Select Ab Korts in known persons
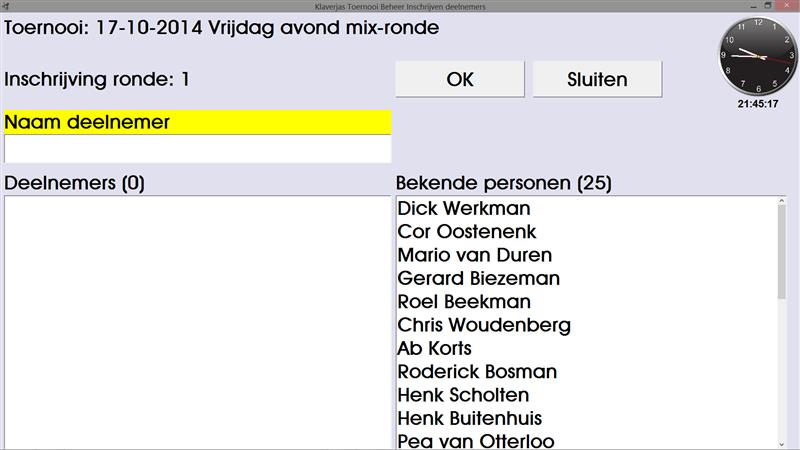This screenshot has height=450, width=800. (434, 348)
